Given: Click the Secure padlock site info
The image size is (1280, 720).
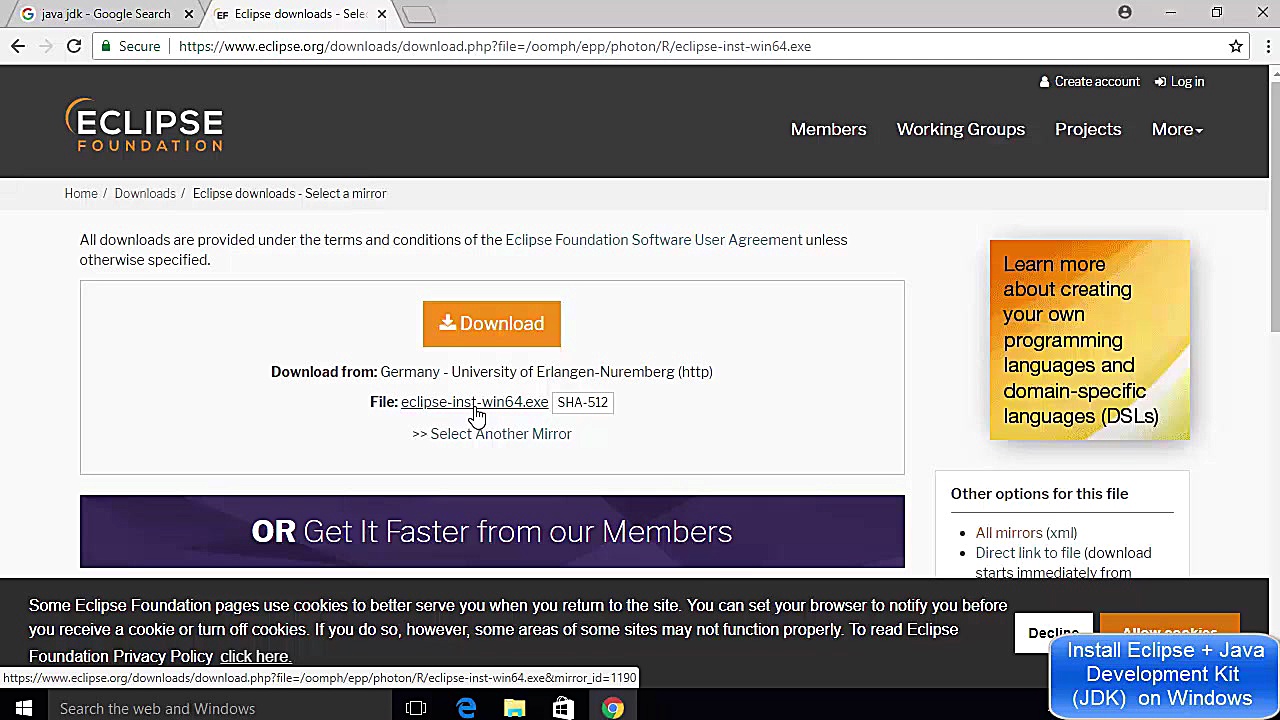Looking at the screenshot, I should [x=130, y=46].
